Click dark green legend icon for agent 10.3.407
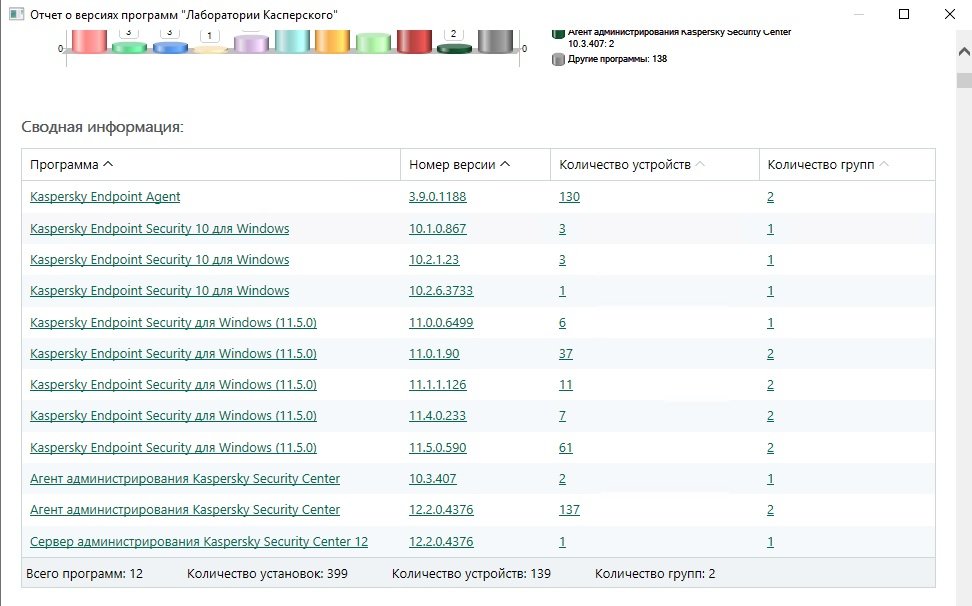Image resolution: width=972 pixels, height=606 pixels. pyautogui.click(x=558, y=33)
